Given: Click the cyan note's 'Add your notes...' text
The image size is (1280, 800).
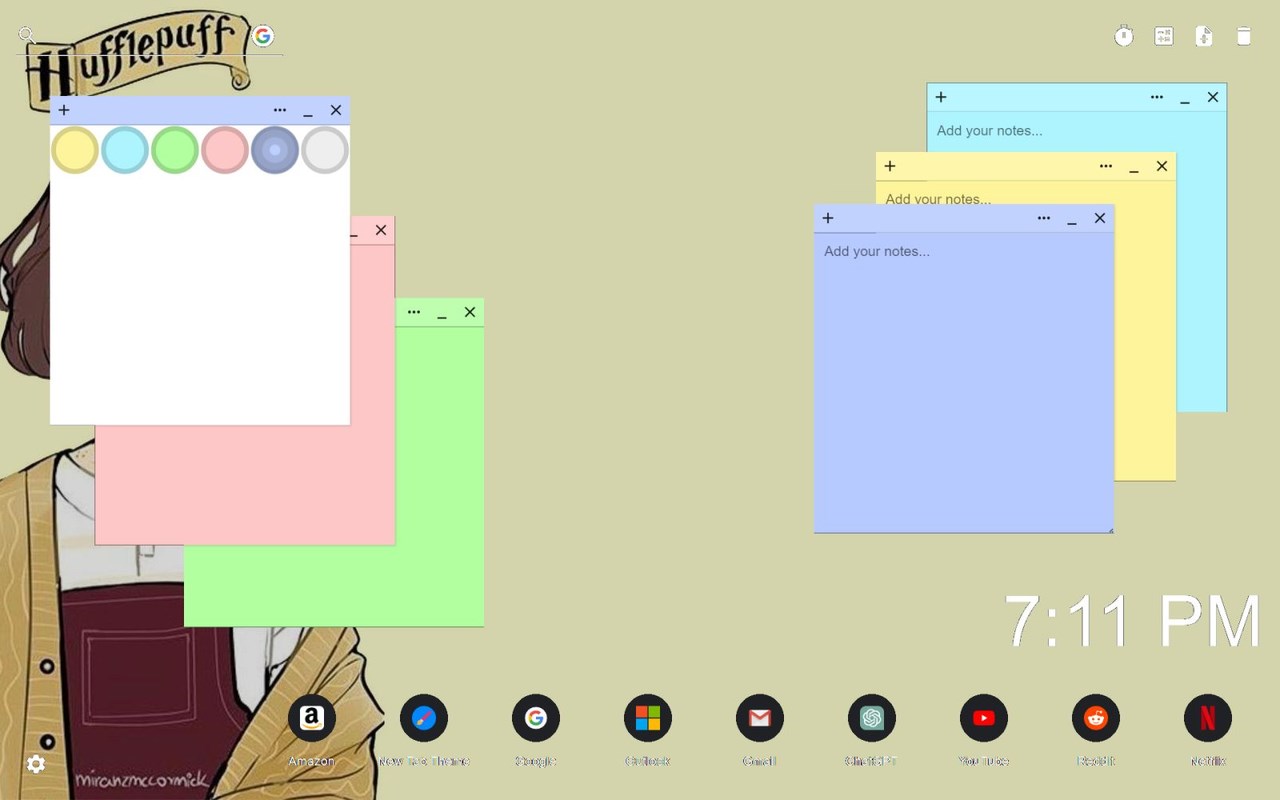Looking at the screenshot, I should [989, 131].
